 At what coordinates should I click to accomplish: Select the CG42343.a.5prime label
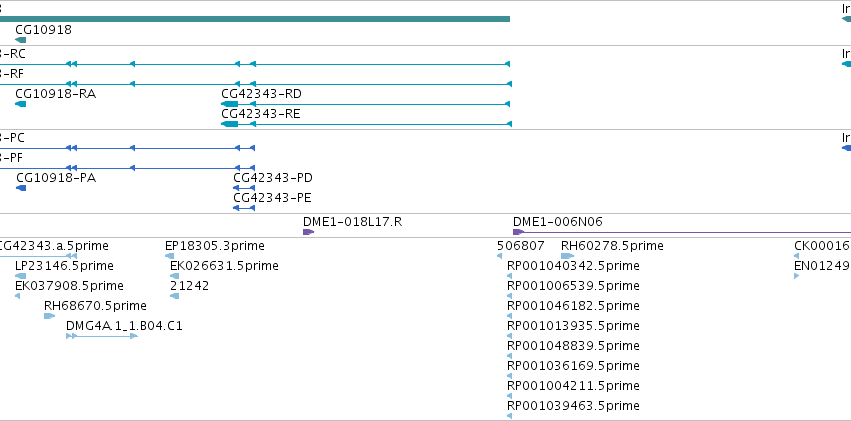tap(54, 246)
